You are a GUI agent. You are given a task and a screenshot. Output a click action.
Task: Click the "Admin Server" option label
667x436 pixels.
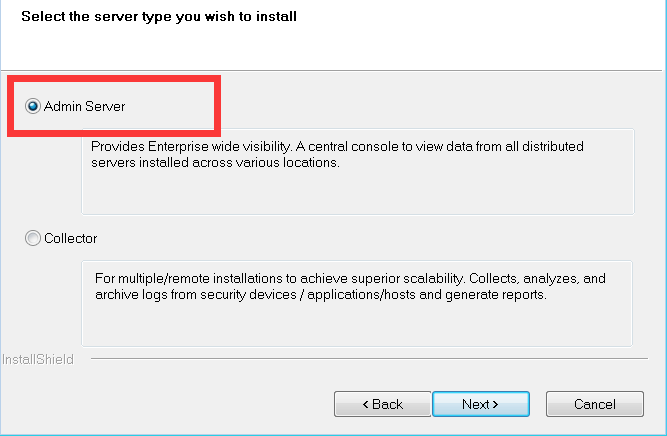[84, 106]
